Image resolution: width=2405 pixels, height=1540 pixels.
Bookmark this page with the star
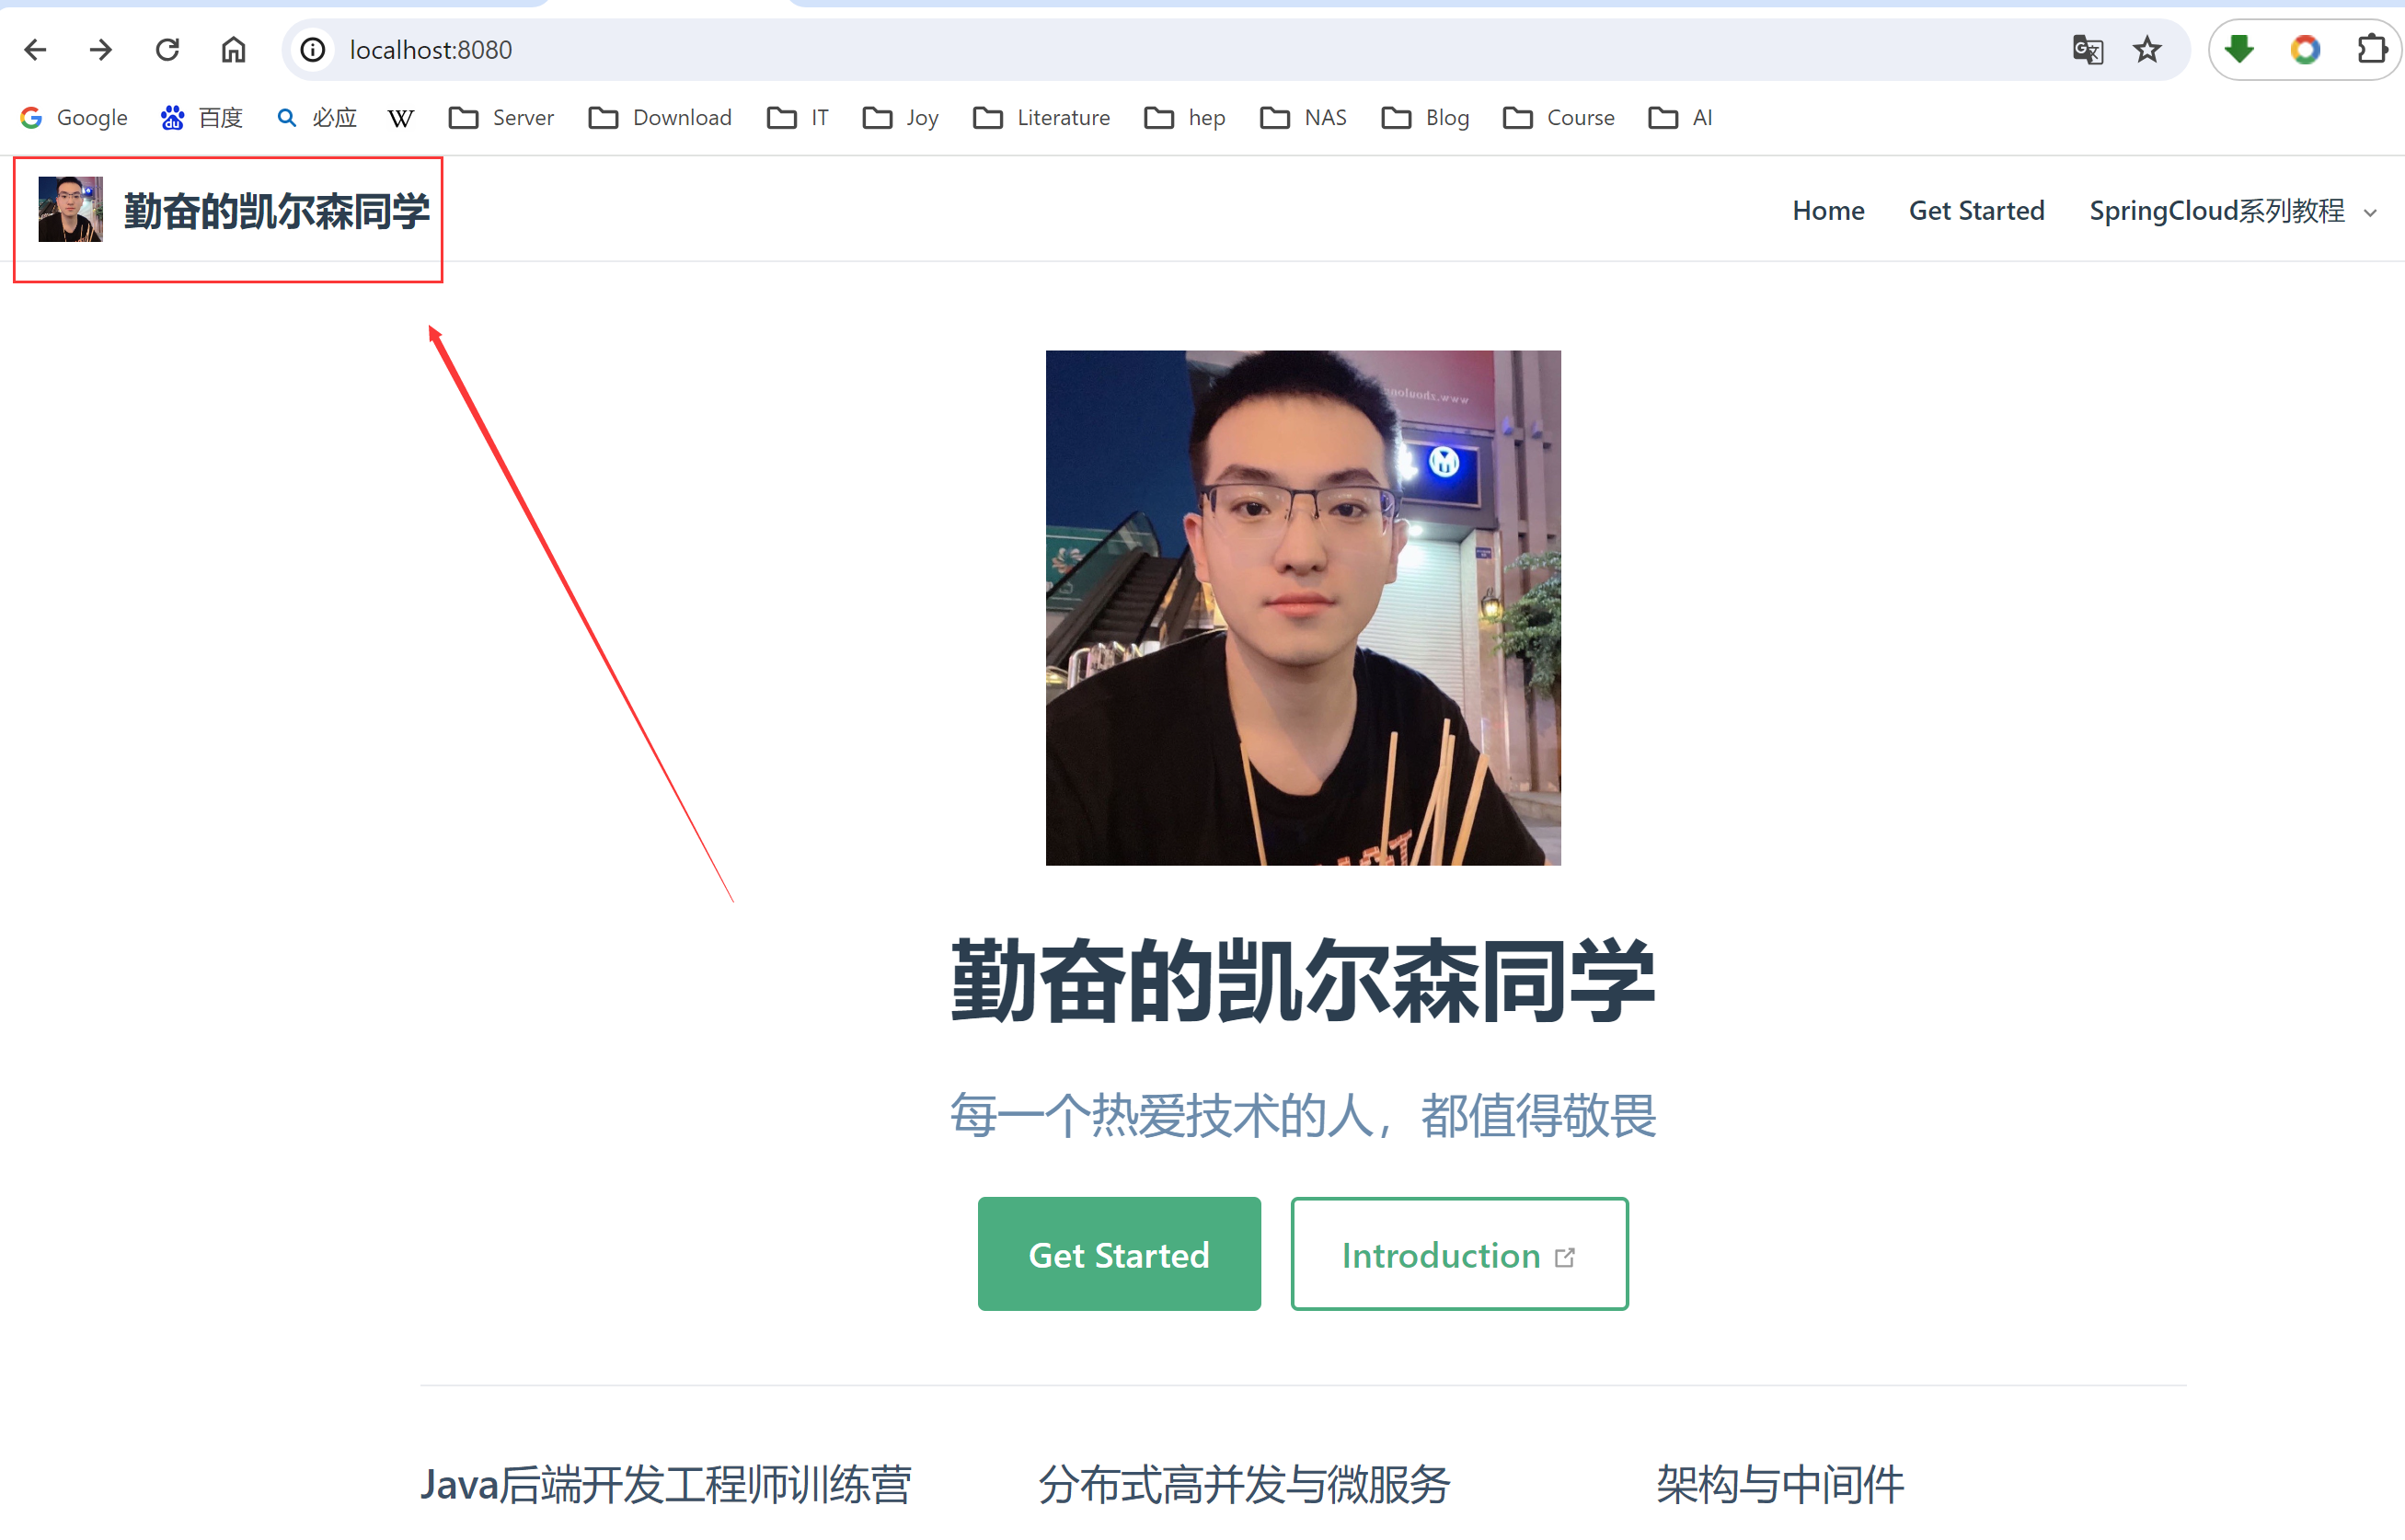[x=2146, y=49]
